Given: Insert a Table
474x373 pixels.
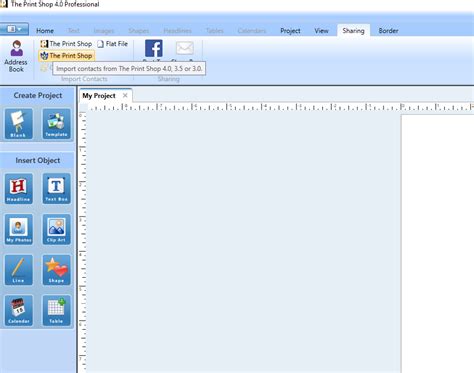Looking at the screenshot, I should [x=57, y=310].
